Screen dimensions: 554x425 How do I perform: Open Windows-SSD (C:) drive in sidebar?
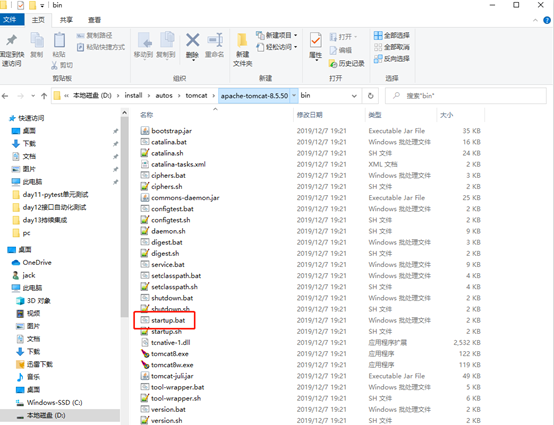coord(54,402)
